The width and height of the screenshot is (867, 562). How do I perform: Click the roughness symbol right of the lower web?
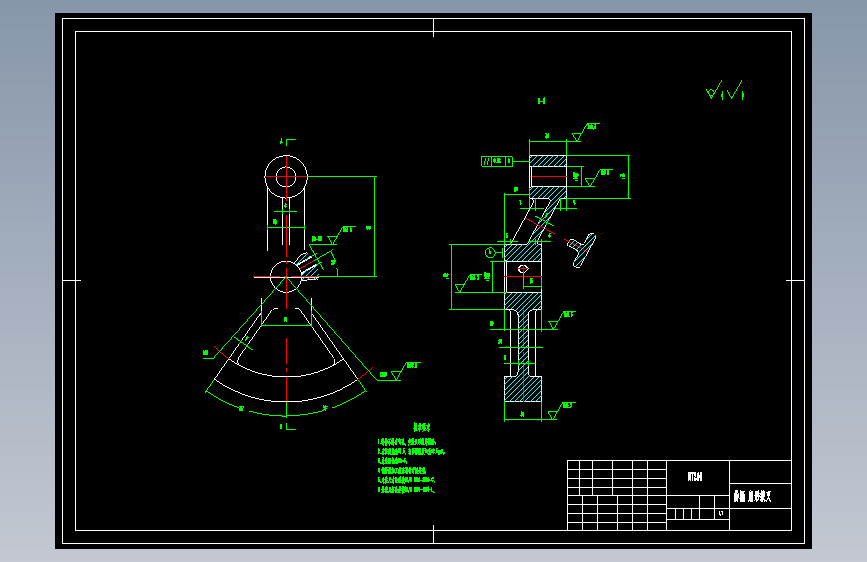(x=561, y=320)
